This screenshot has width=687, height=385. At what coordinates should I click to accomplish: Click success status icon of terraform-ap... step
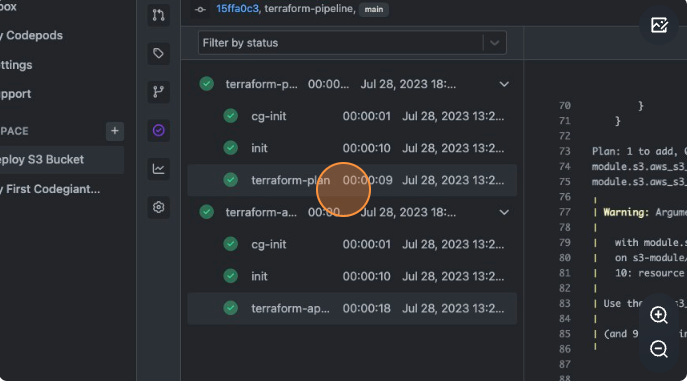pos(230,308)
